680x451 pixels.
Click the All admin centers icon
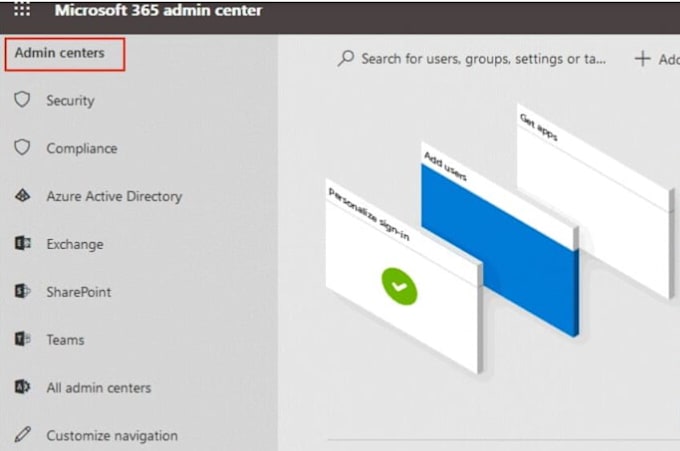pos(23,386)
